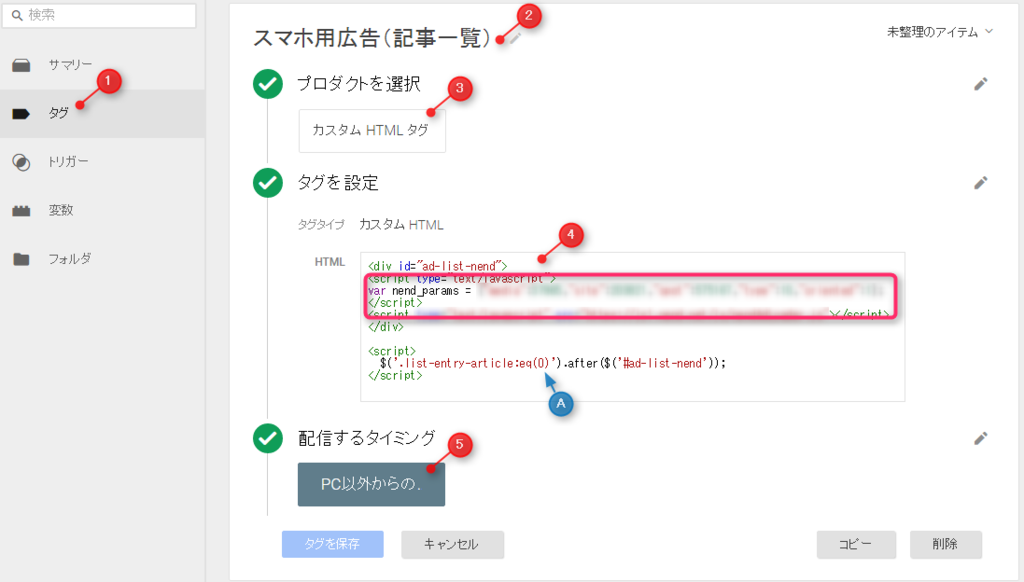
Task: Click the プロダクトを選択 heading
Action: coord(359,84)
